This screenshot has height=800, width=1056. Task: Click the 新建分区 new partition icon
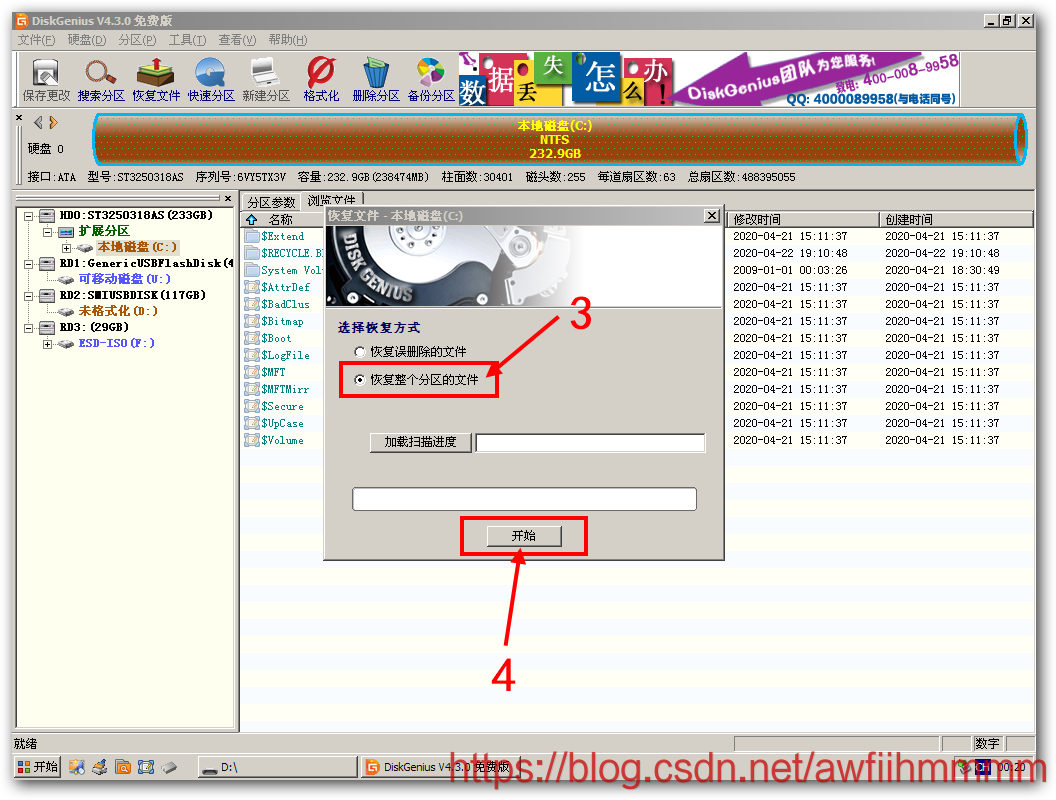(265, 80)
